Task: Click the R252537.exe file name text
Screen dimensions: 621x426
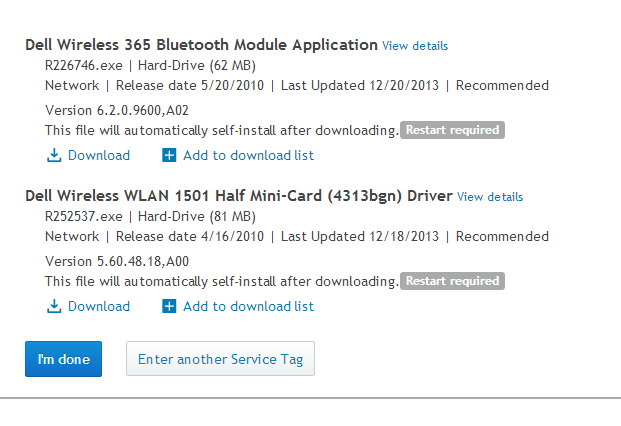Action: (x=84, y=216)
